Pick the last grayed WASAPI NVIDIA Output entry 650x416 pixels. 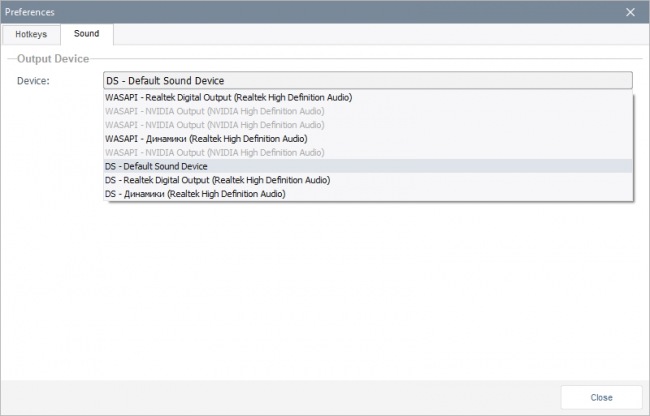tap(368, 152)
